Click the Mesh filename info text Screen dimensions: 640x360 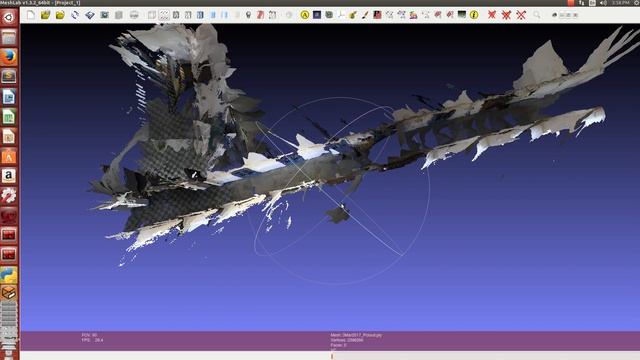(x=356, y=335)
